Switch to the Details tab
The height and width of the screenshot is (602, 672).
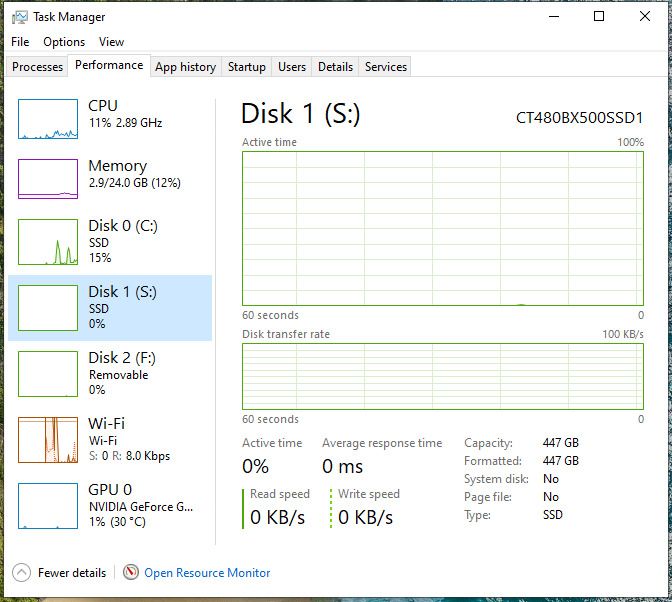point(335,66)
